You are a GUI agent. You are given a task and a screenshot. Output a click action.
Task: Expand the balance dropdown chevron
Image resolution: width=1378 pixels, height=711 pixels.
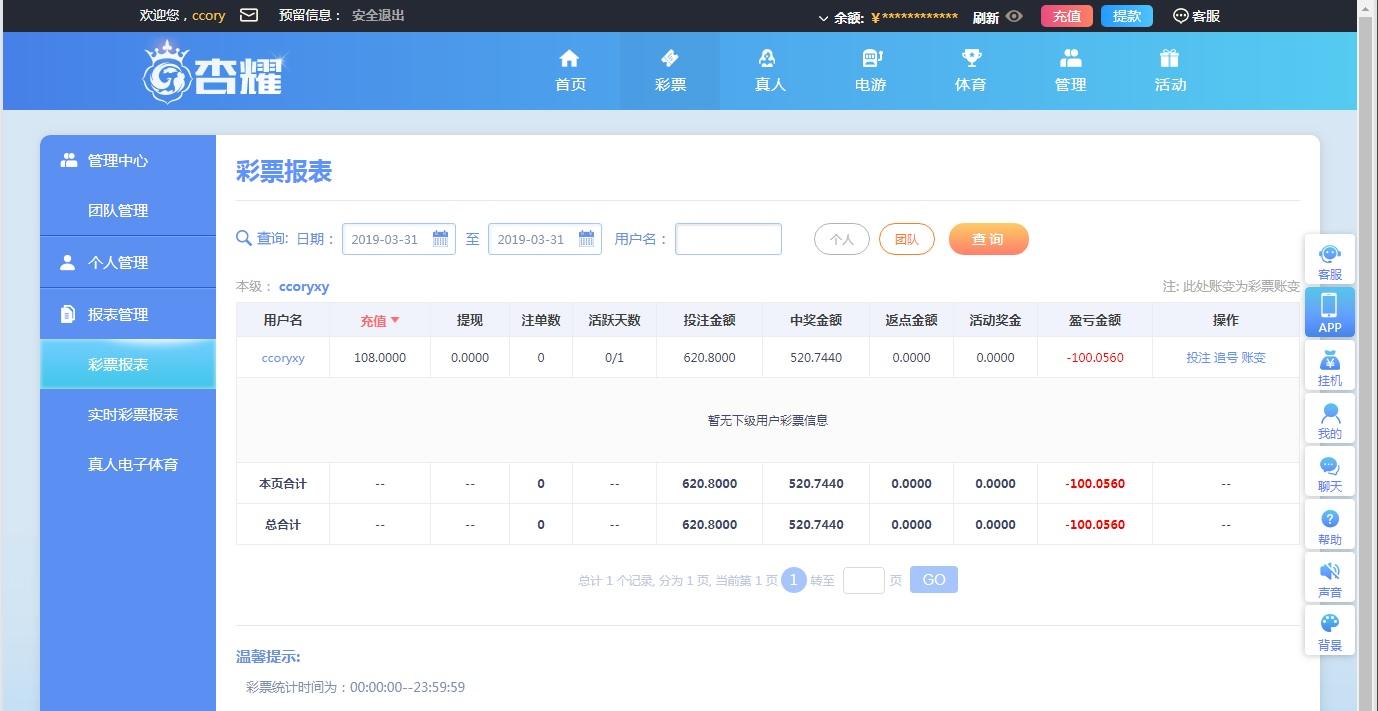[823, 18]
